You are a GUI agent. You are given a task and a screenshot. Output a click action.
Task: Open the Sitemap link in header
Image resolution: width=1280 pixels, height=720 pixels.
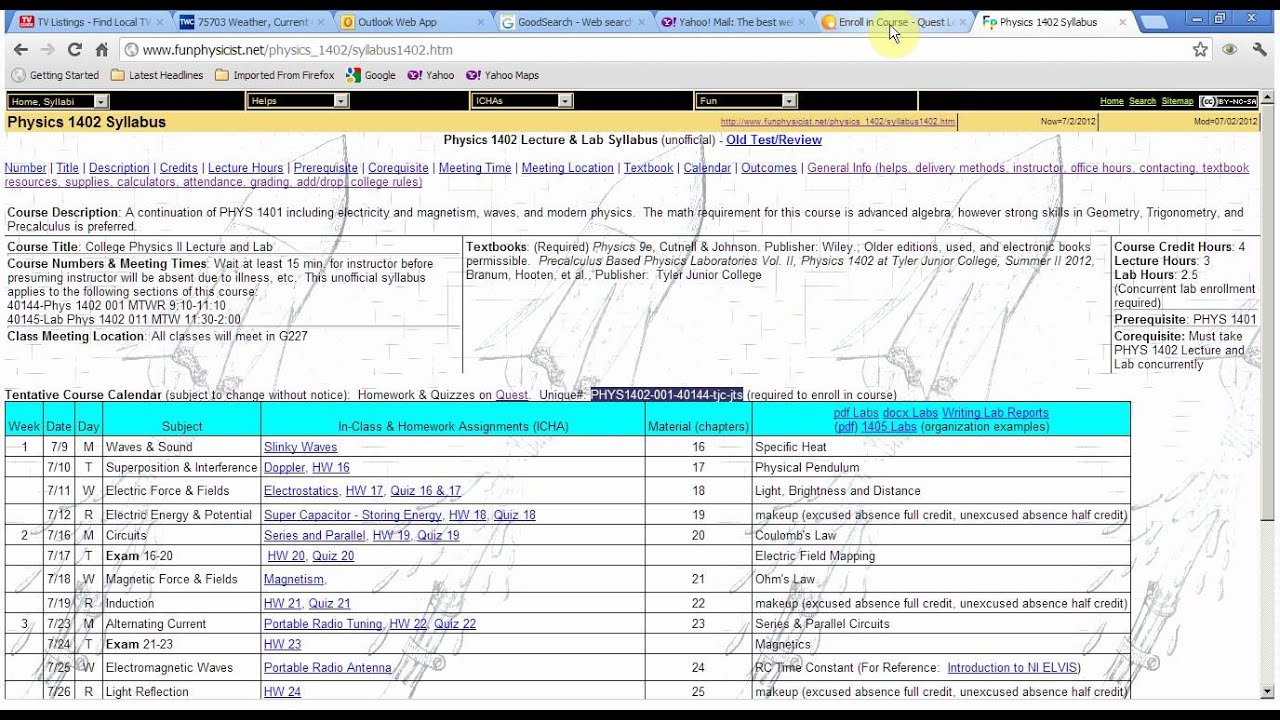coord(1177,101)
